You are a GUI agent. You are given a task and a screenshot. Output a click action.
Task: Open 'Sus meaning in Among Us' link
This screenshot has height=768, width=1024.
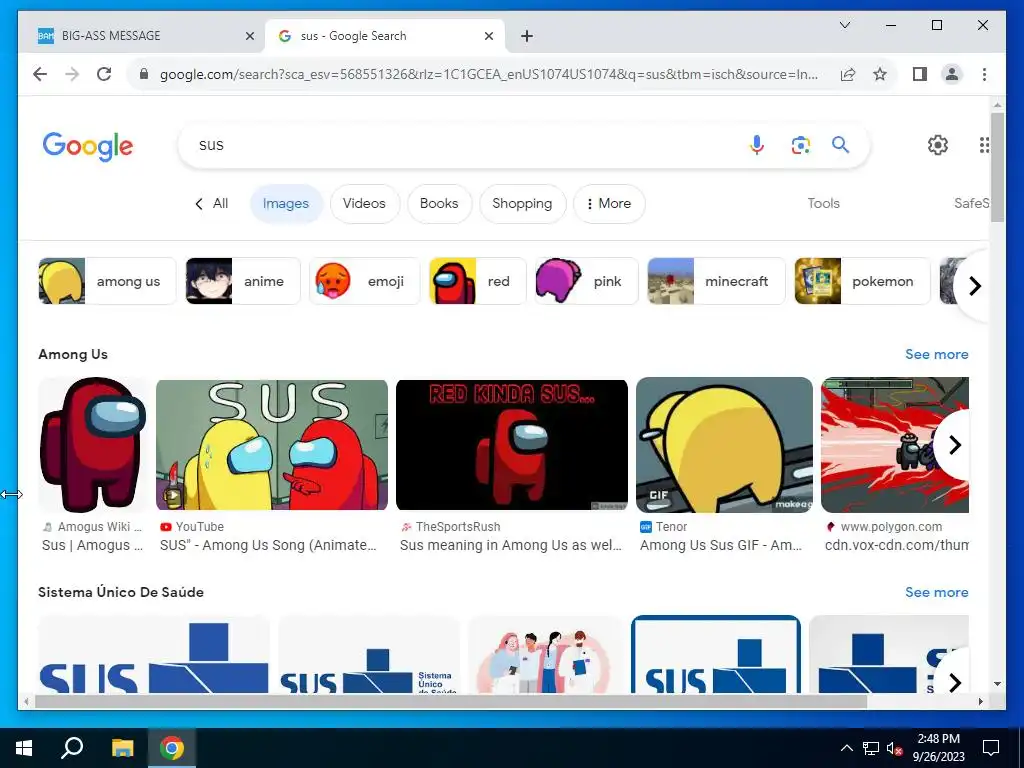[x=510, y=545]
